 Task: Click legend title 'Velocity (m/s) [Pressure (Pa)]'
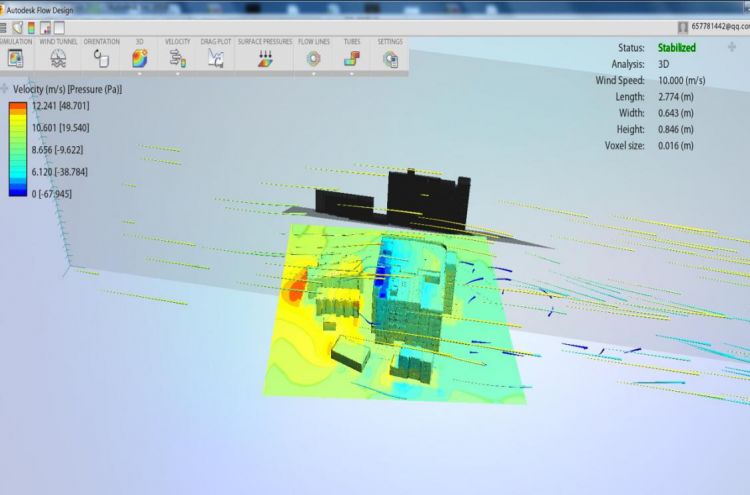coord(67,89)
